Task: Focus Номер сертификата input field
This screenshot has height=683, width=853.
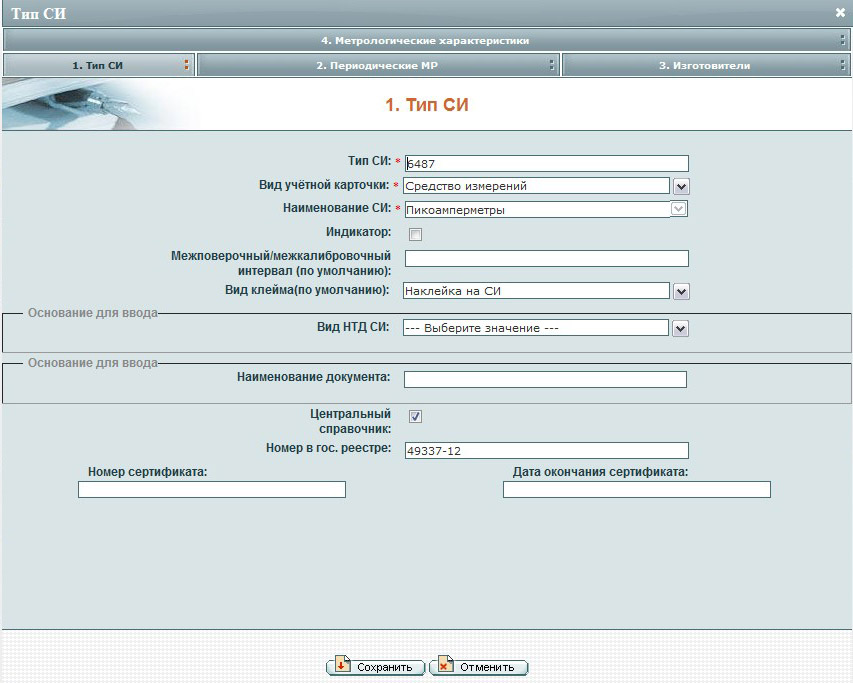Action: pyautogui.click(x=212, y=489)
